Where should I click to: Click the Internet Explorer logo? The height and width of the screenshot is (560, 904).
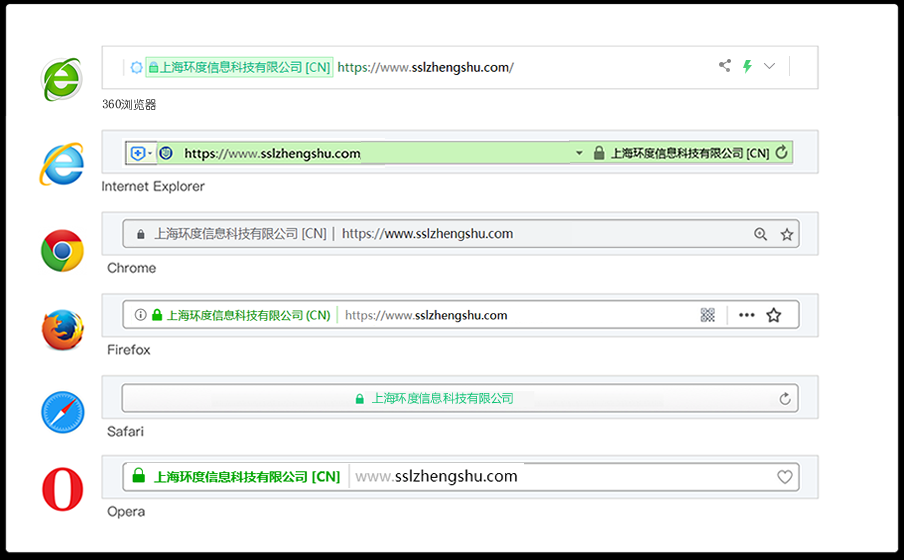point(62,164)
